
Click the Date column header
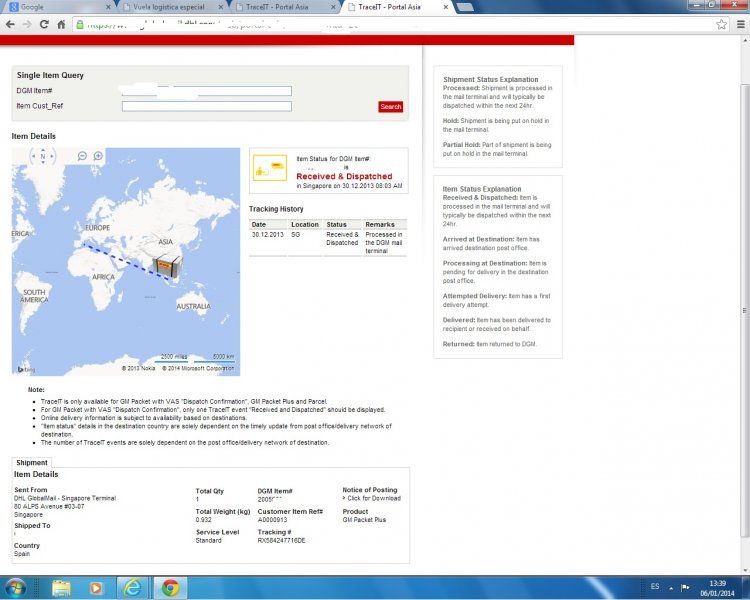pos(268,224)
